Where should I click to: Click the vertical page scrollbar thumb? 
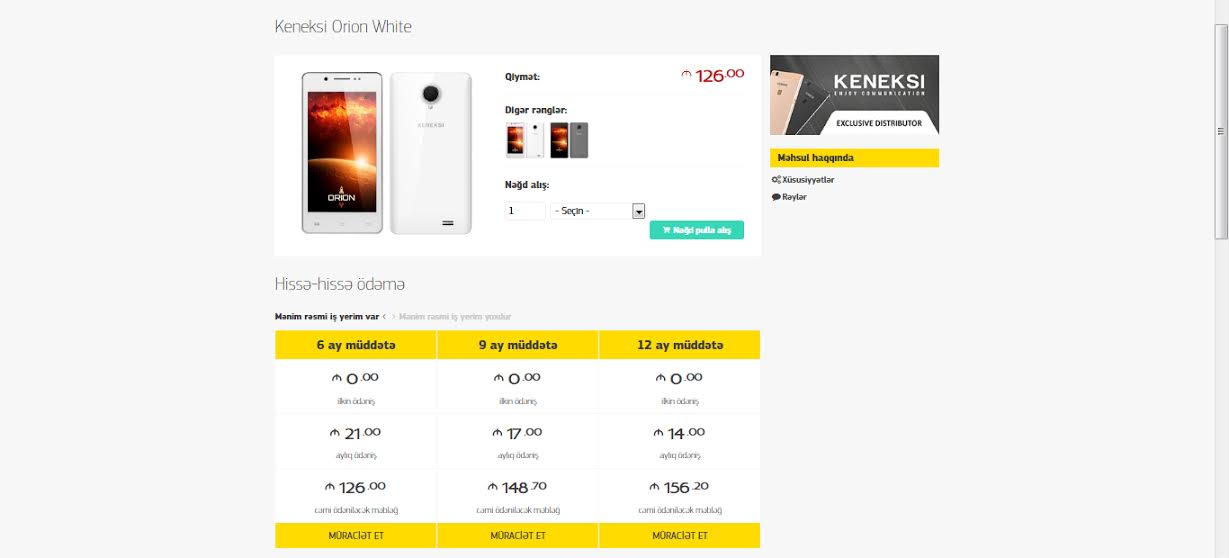coord(1221,130)
